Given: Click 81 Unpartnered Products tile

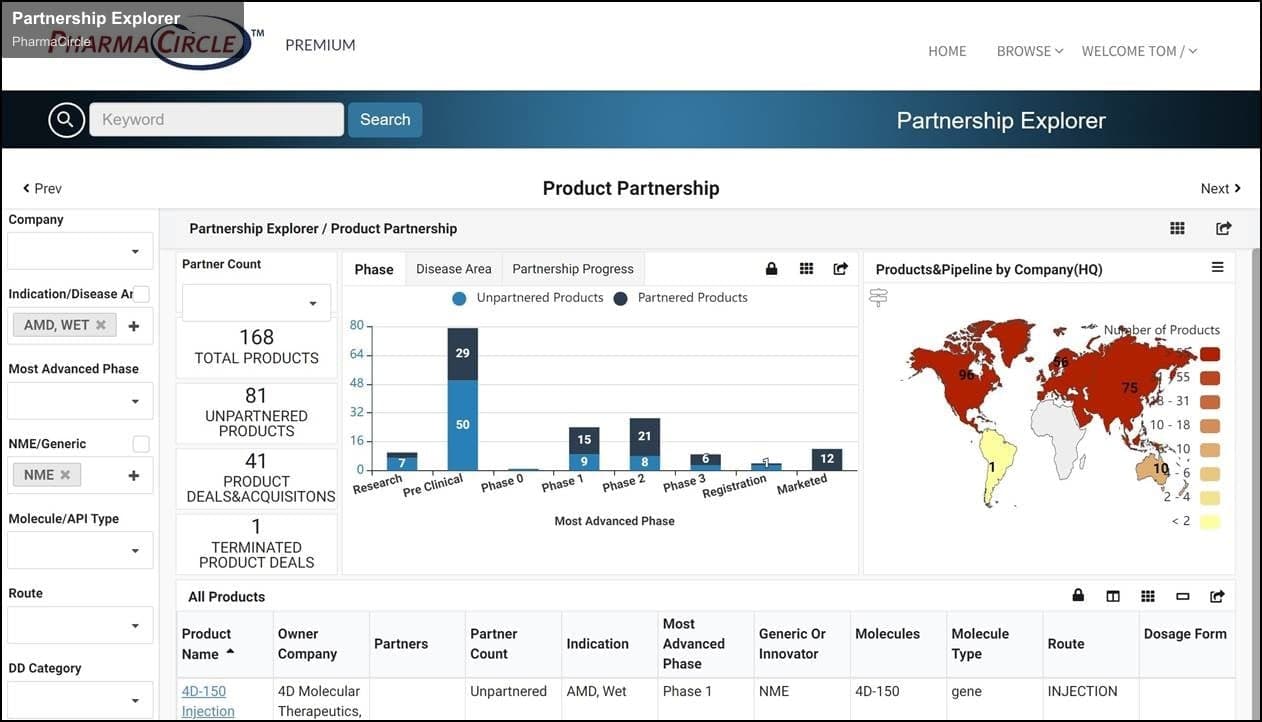Looking at the screenshot, I should pos(256,411).
